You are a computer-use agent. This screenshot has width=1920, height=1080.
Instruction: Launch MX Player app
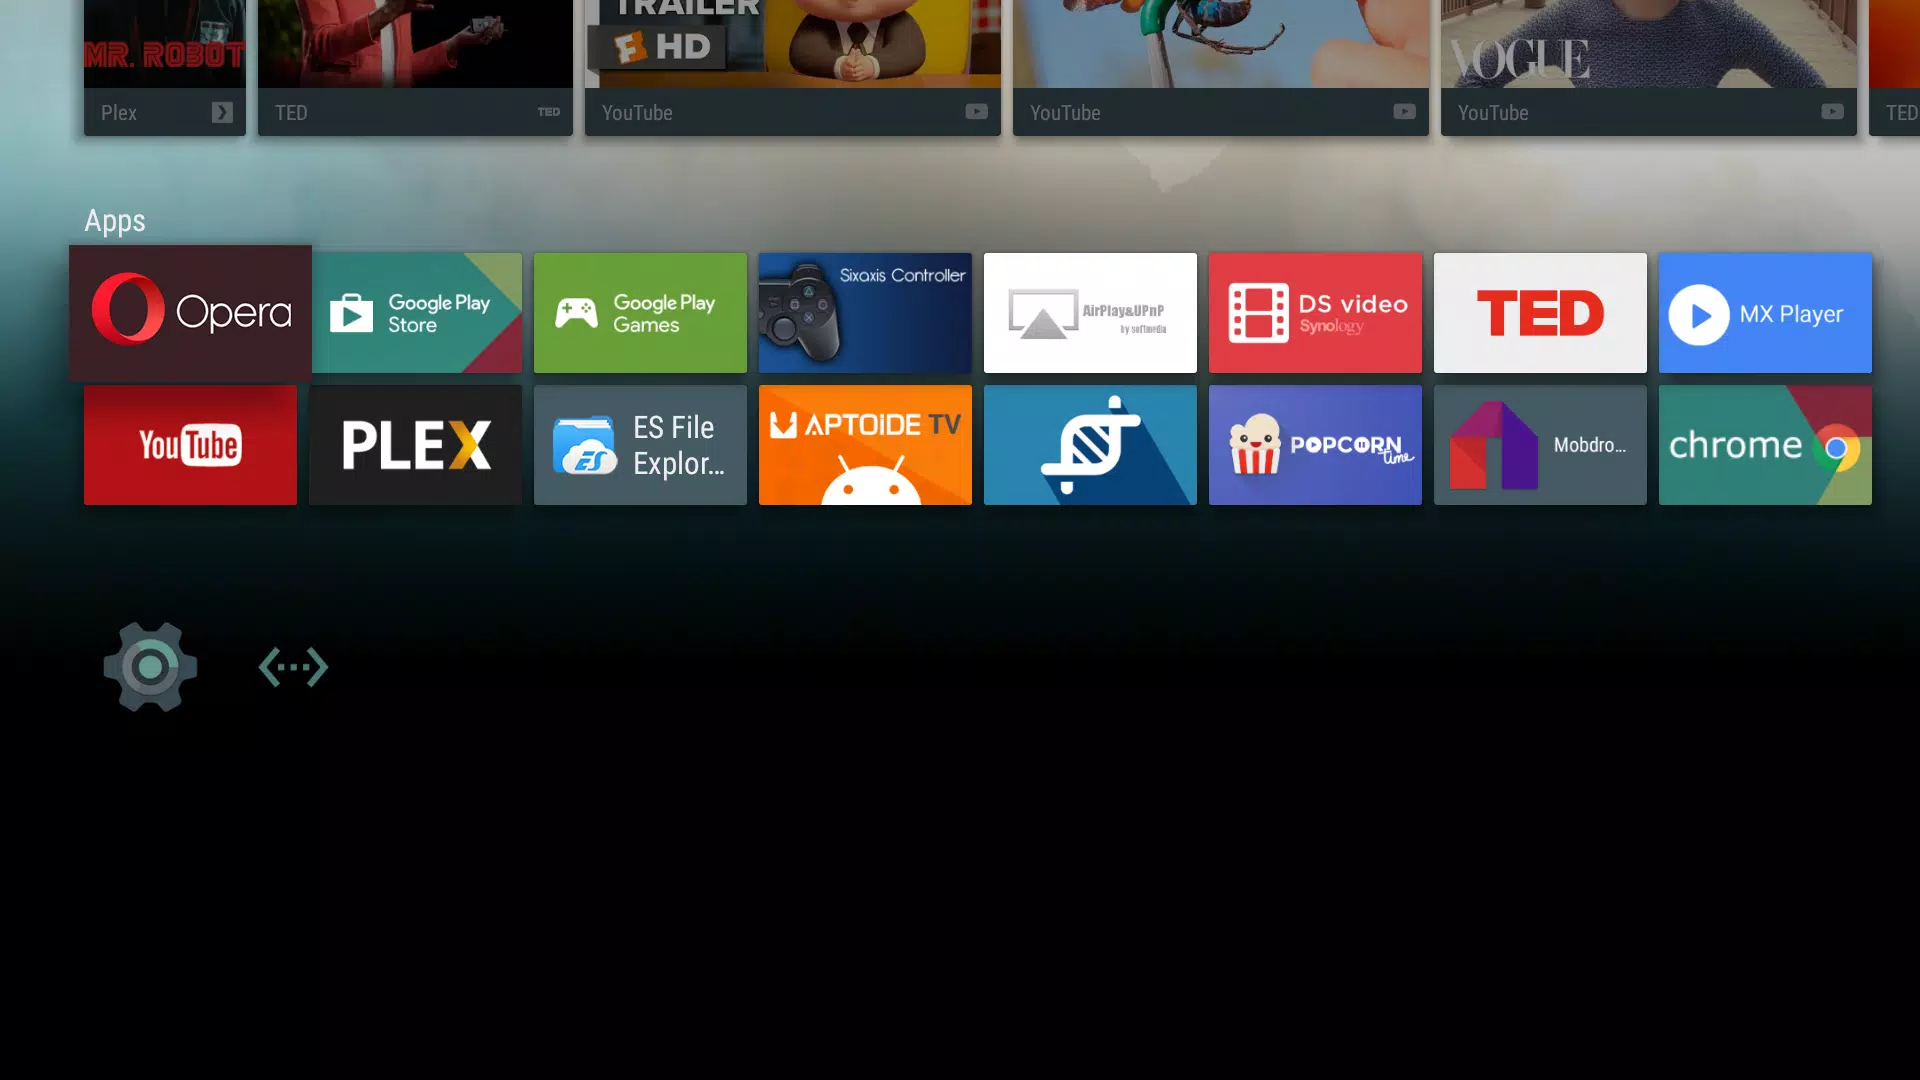tap(1766, 313)
